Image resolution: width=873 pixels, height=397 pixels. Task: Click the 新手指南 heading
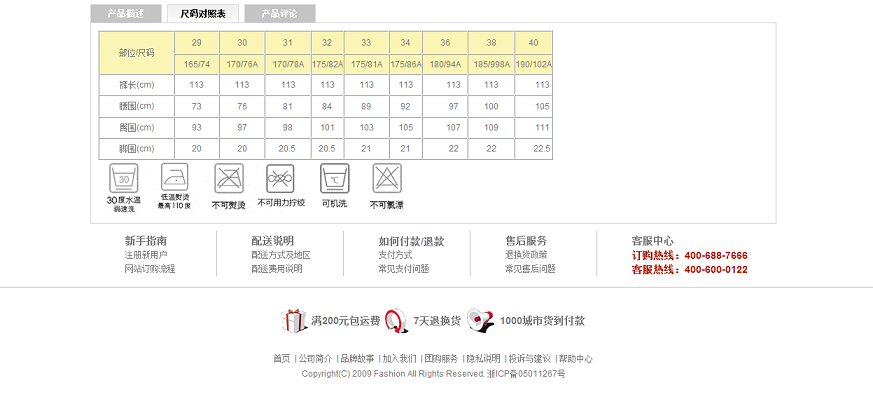pyautogui.click(x=146, y=241)
